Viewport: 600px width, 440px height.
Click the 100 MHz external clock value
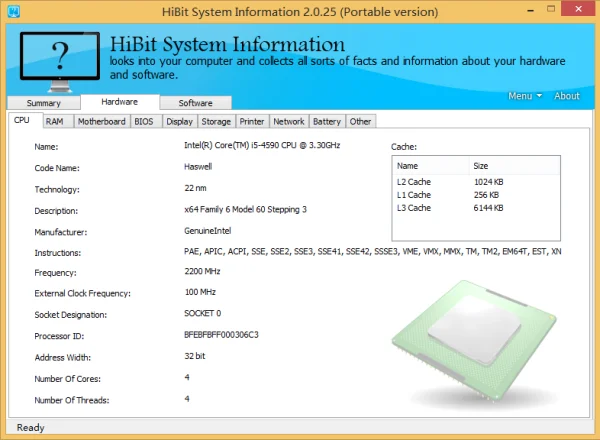pos(200,292)
